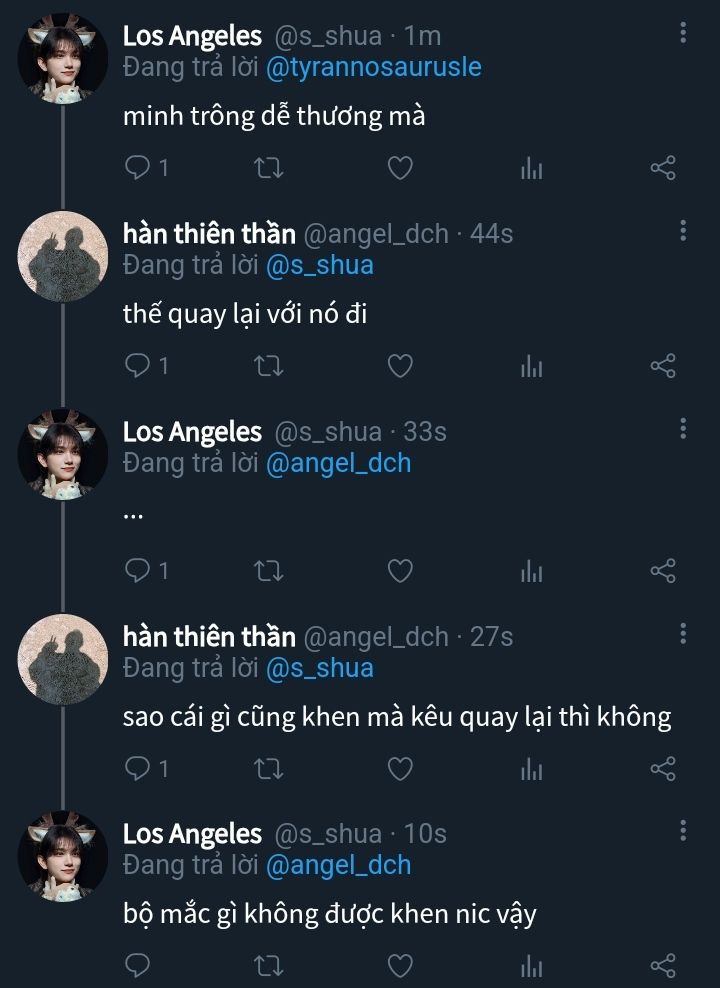View analytics of the "thế quay lại" tweet
This screenshot has height=988, width=720.
(x=531, y=367)
